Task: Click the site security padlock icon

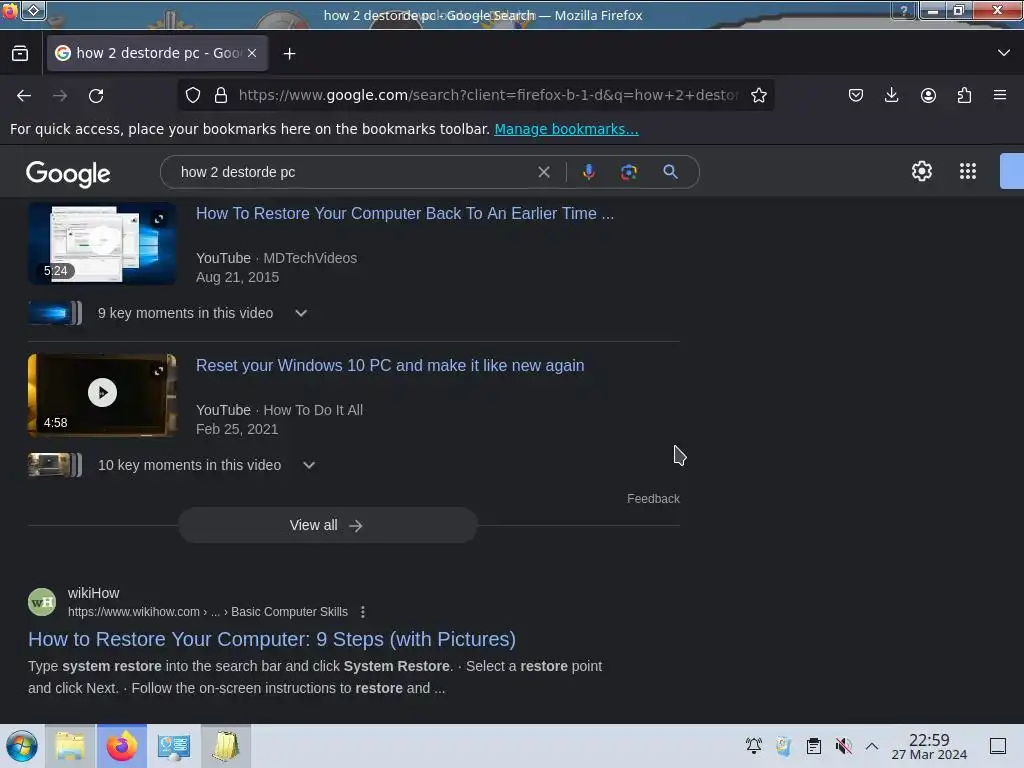Action: coord(221,95)
